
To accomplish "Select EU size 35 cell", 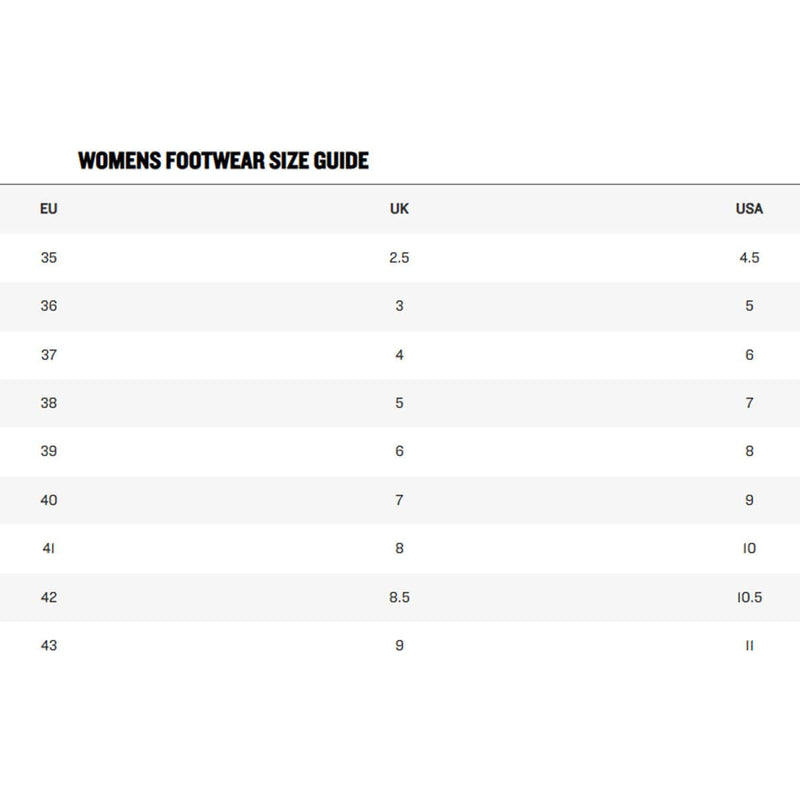I will click(49, 258).
